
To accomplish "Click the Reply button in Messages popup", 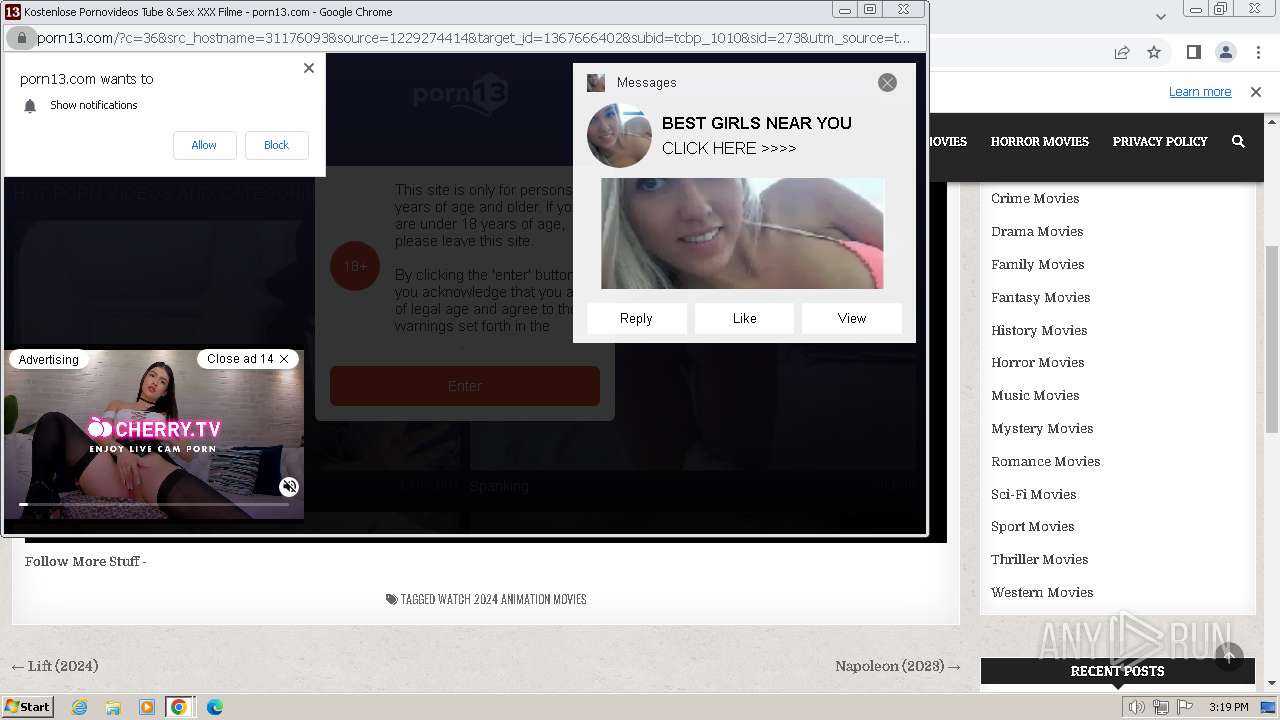I will point(636,318).
